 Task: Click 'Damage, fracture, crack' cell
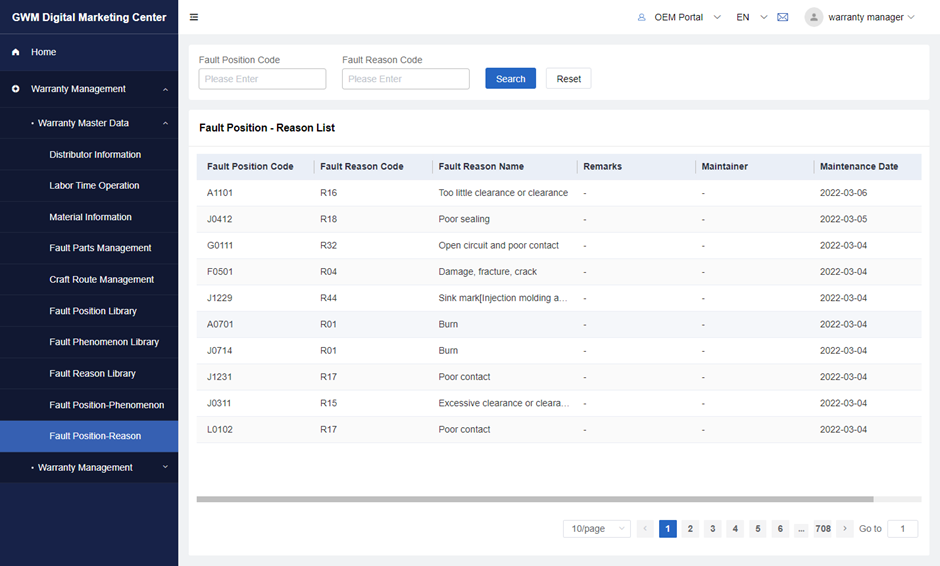coord(487,272)
